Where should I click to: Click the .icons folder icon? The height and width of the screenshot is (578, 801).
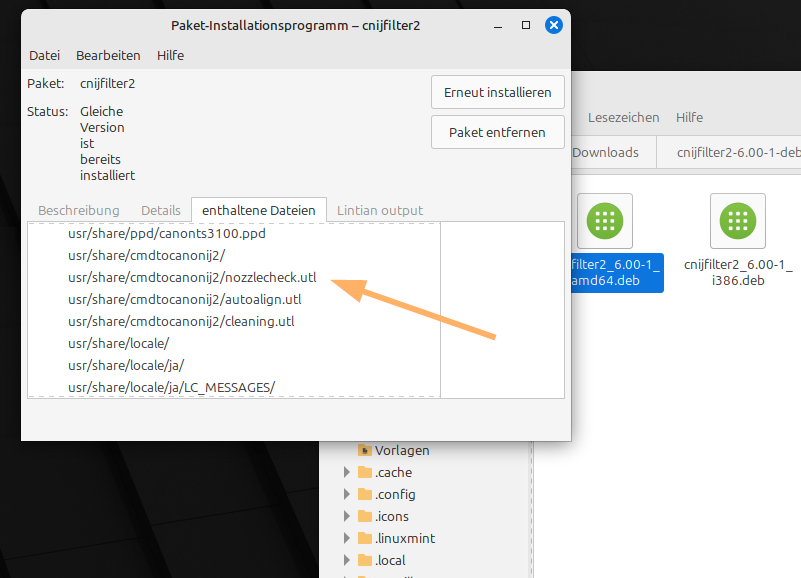(365, 516)
